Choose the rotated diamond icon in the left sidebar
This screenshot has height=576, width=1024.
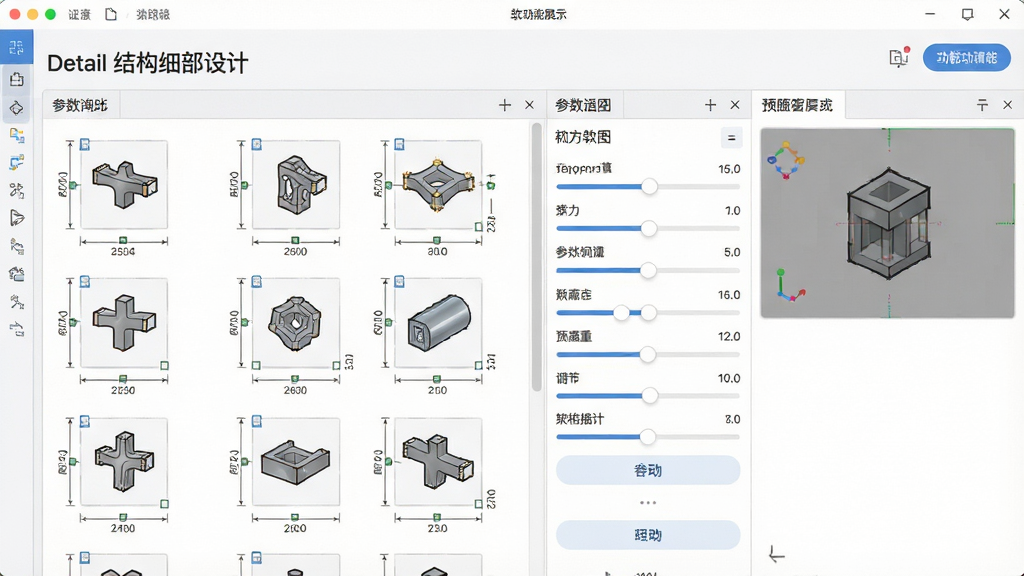[16, 108]
